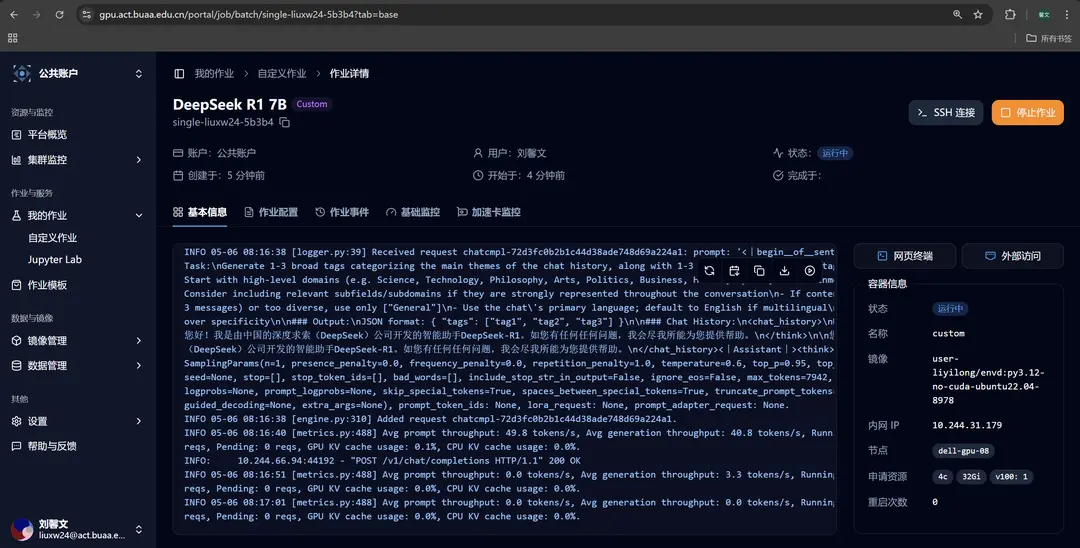The image size is (1080, 548).
Task: Download the job log
Action: tap(785, 271)
